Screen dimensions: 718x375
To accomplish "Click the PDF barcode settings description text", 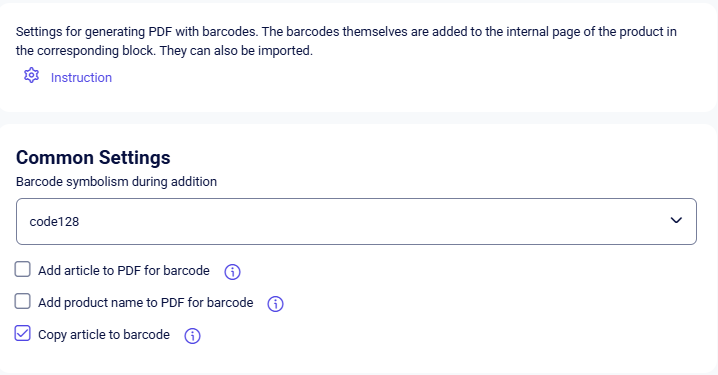I will click(346, 41).
